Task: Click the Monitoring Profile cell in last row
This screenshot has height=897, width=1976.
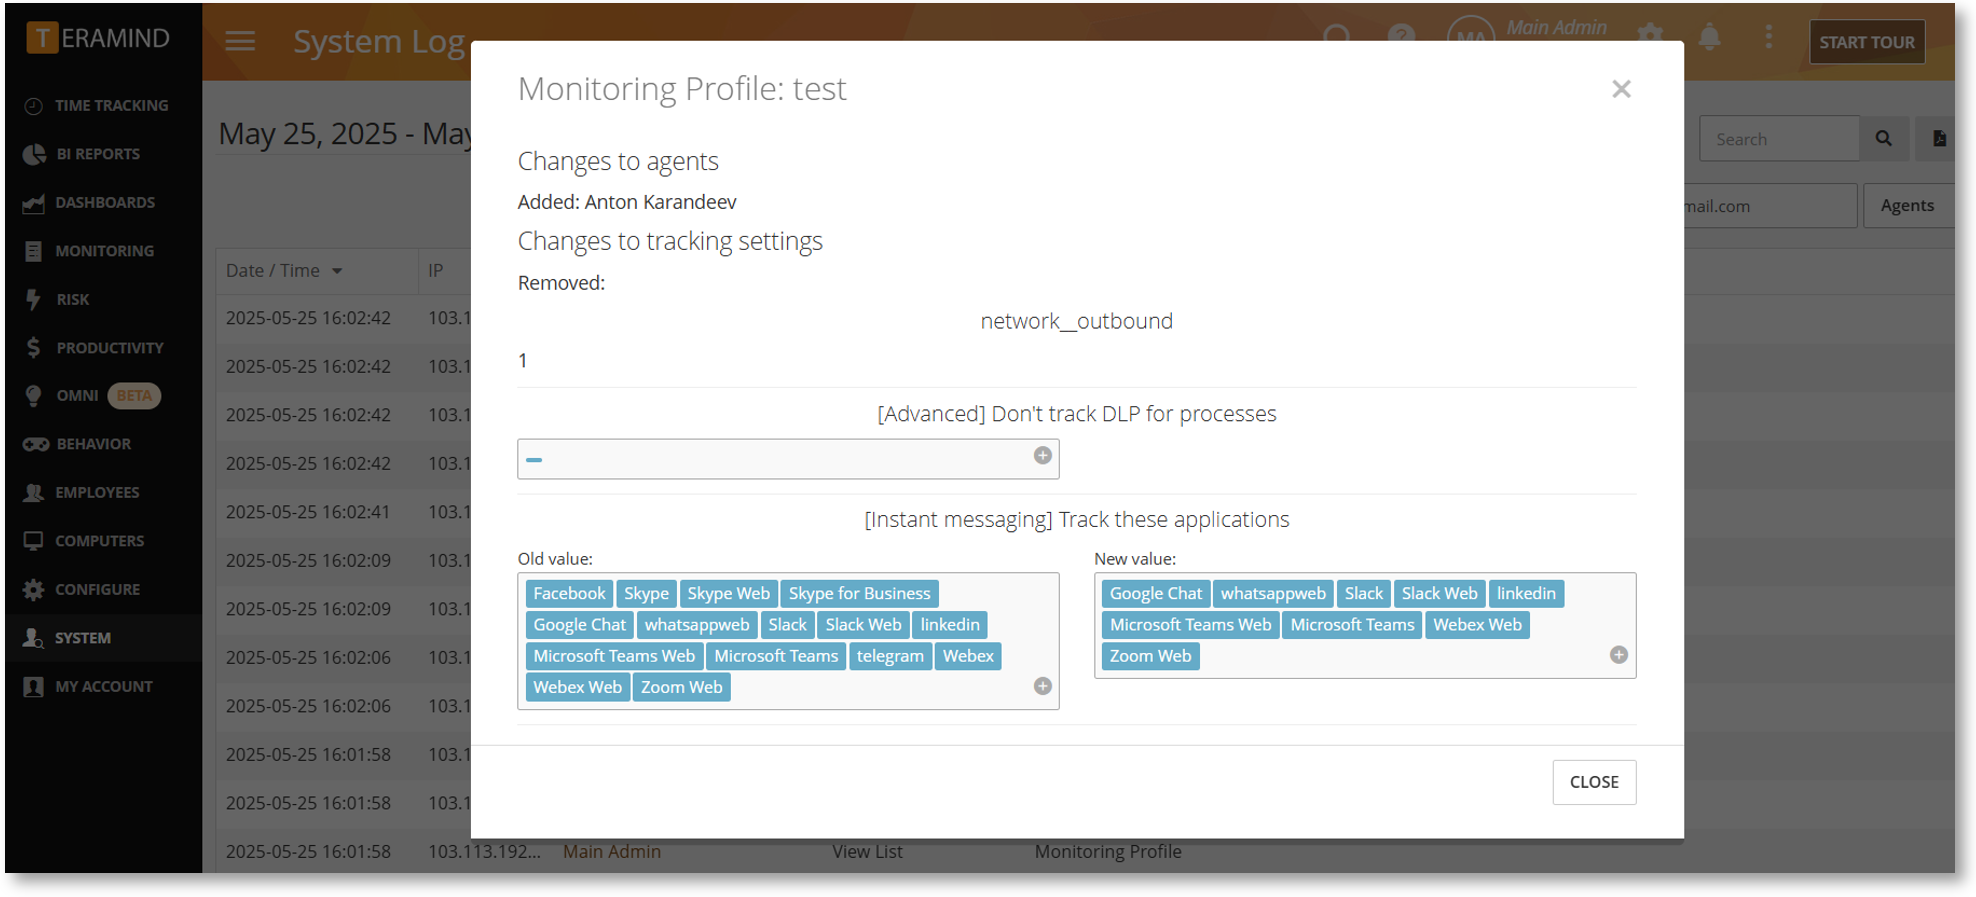Action: [x=1108, y=852]
